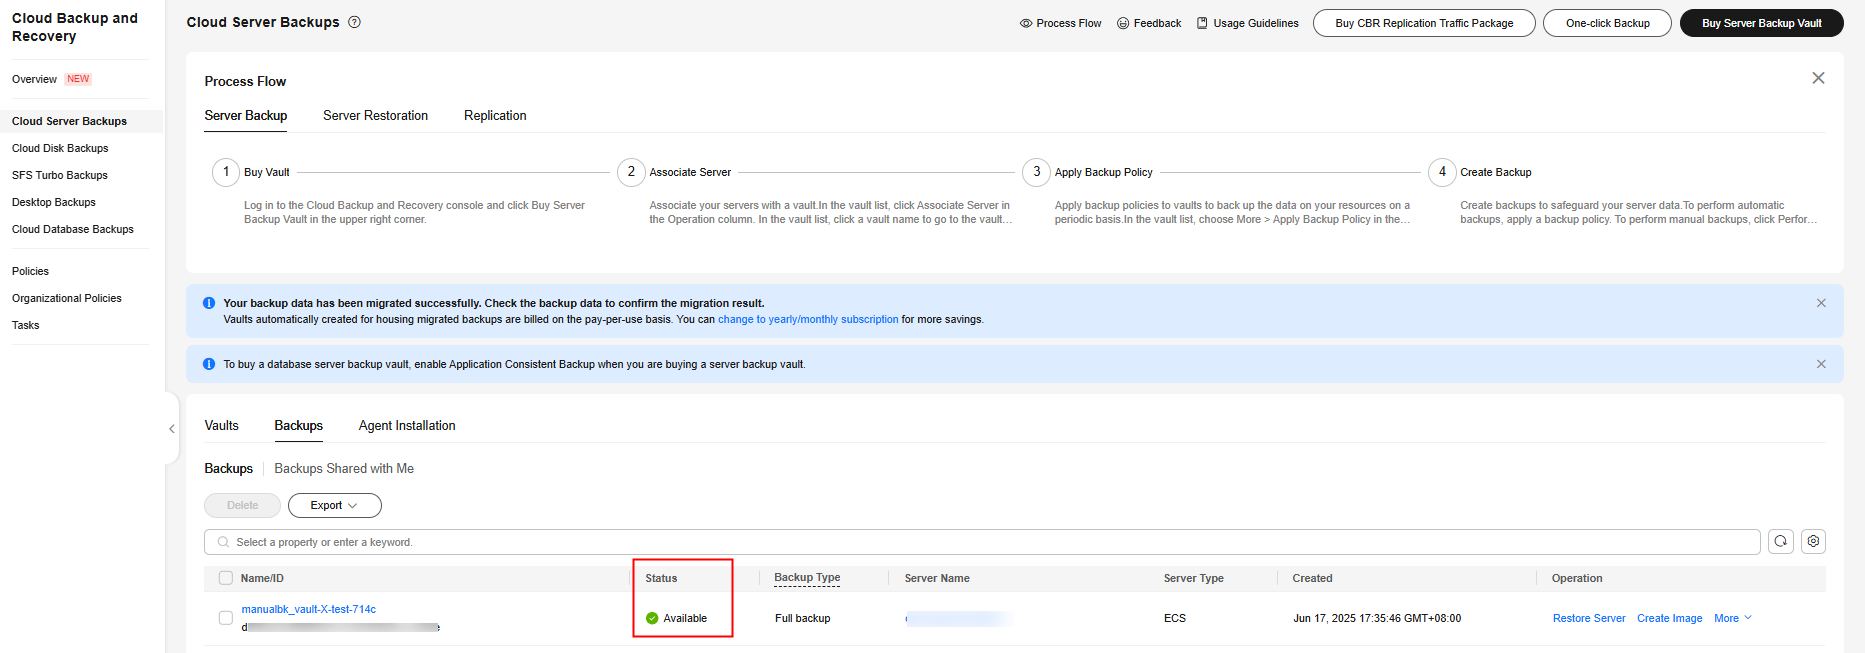Click the ECS server type cell
This screenshot has height=653, width=1865.
point(1175,618)
